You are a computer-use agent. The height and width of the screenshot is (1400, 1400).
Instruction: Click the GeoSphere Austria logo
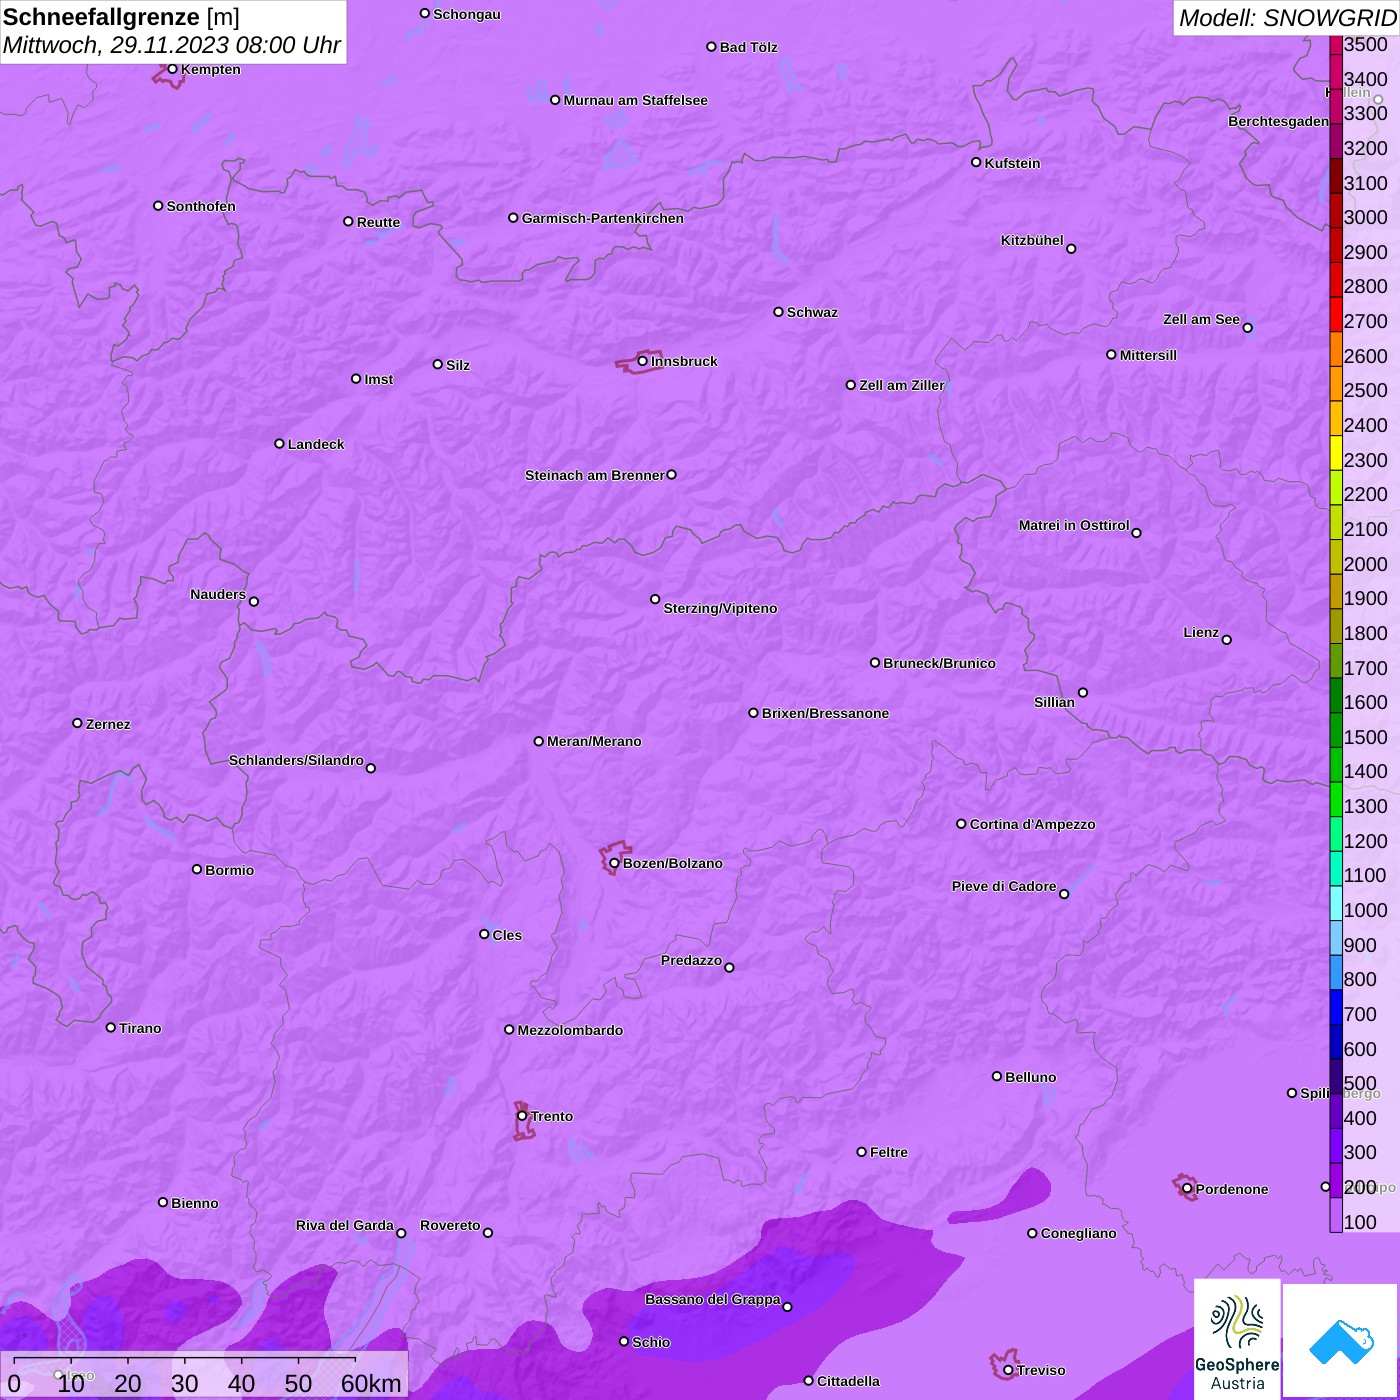[1237, 1340]
